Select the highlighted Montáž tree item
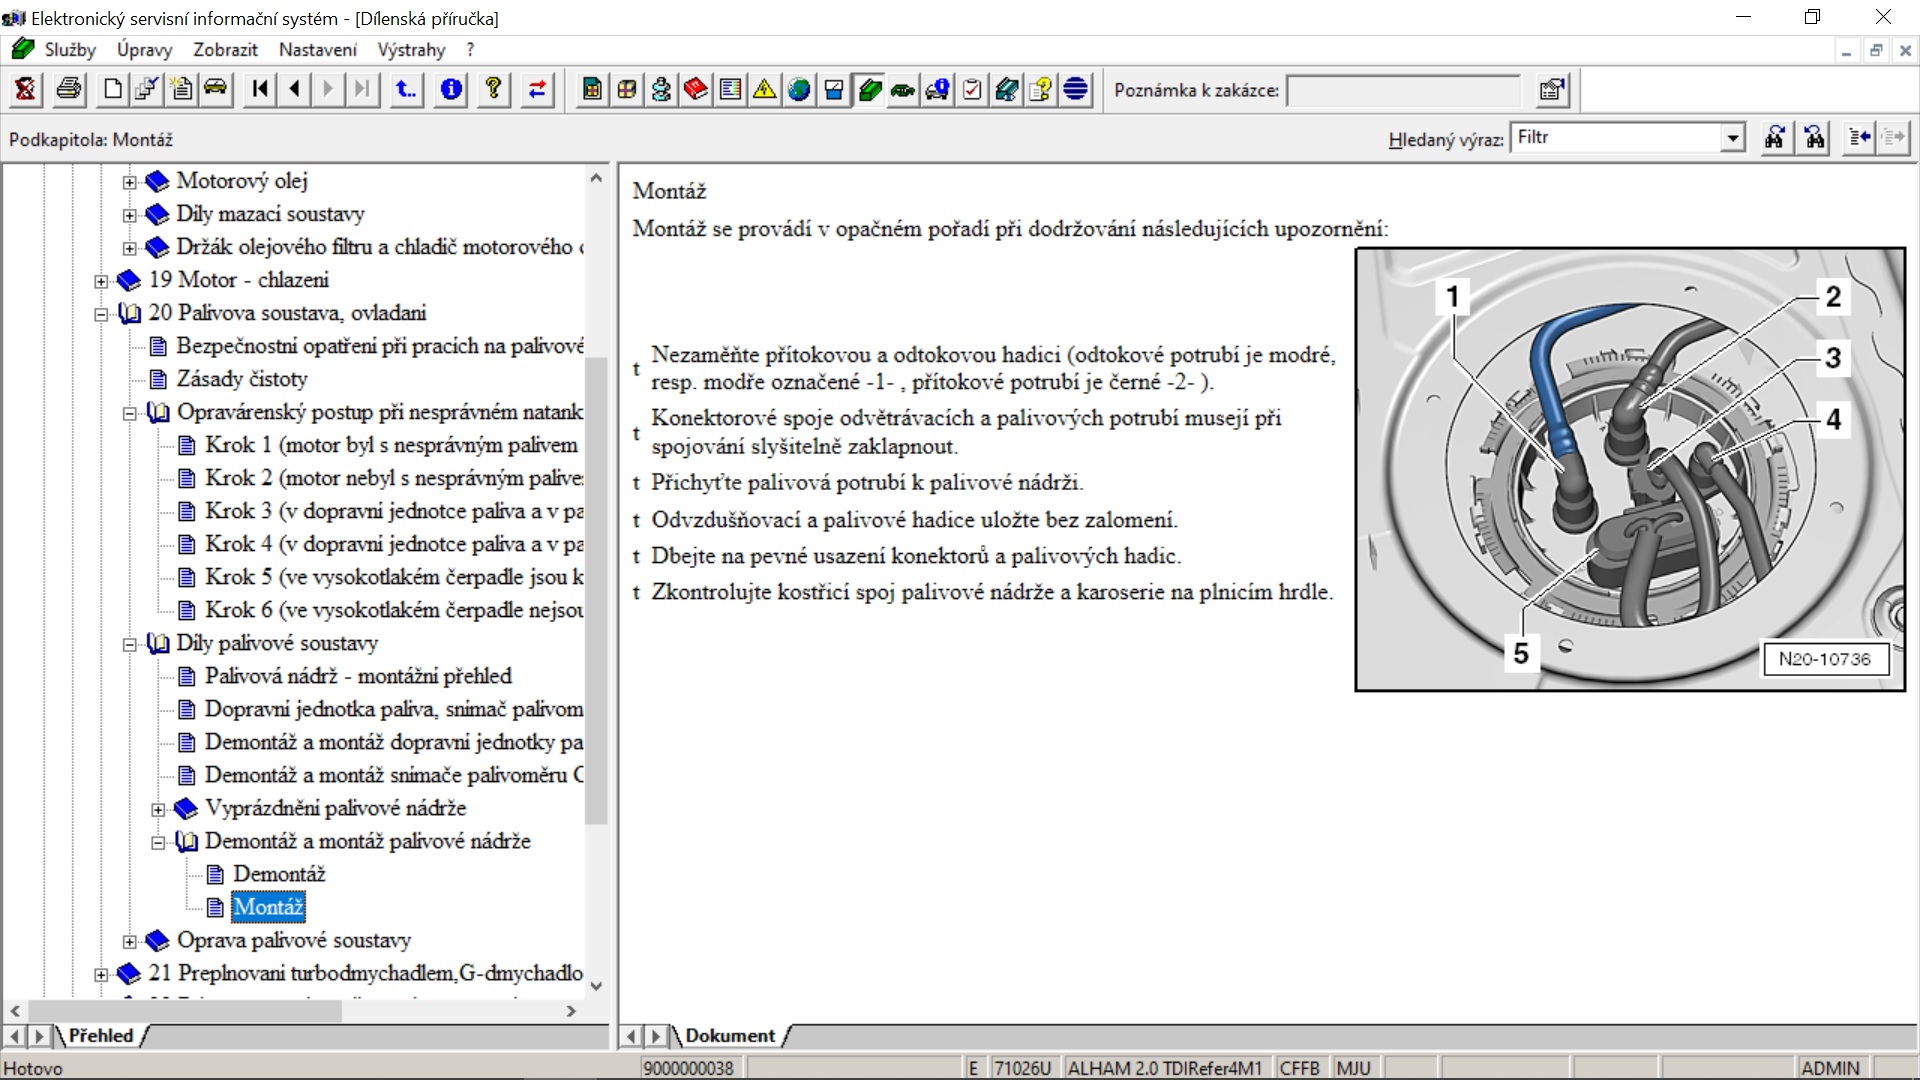The height and width of the screenshot is (1080, 1920). coord(268,907)
